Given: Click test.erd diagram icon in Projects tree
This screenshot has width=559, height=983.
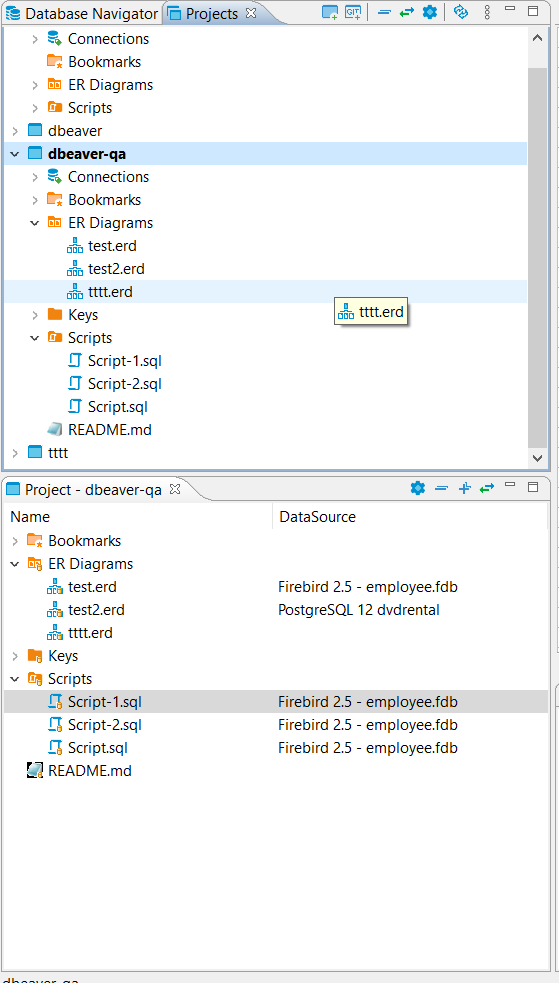Looking at the screenshot, I should [x=75, y=246].
